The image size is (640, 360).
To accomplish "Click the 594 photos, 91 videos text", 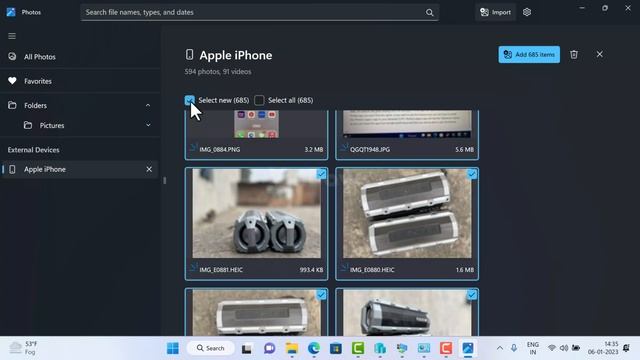I will coord(218,71).
